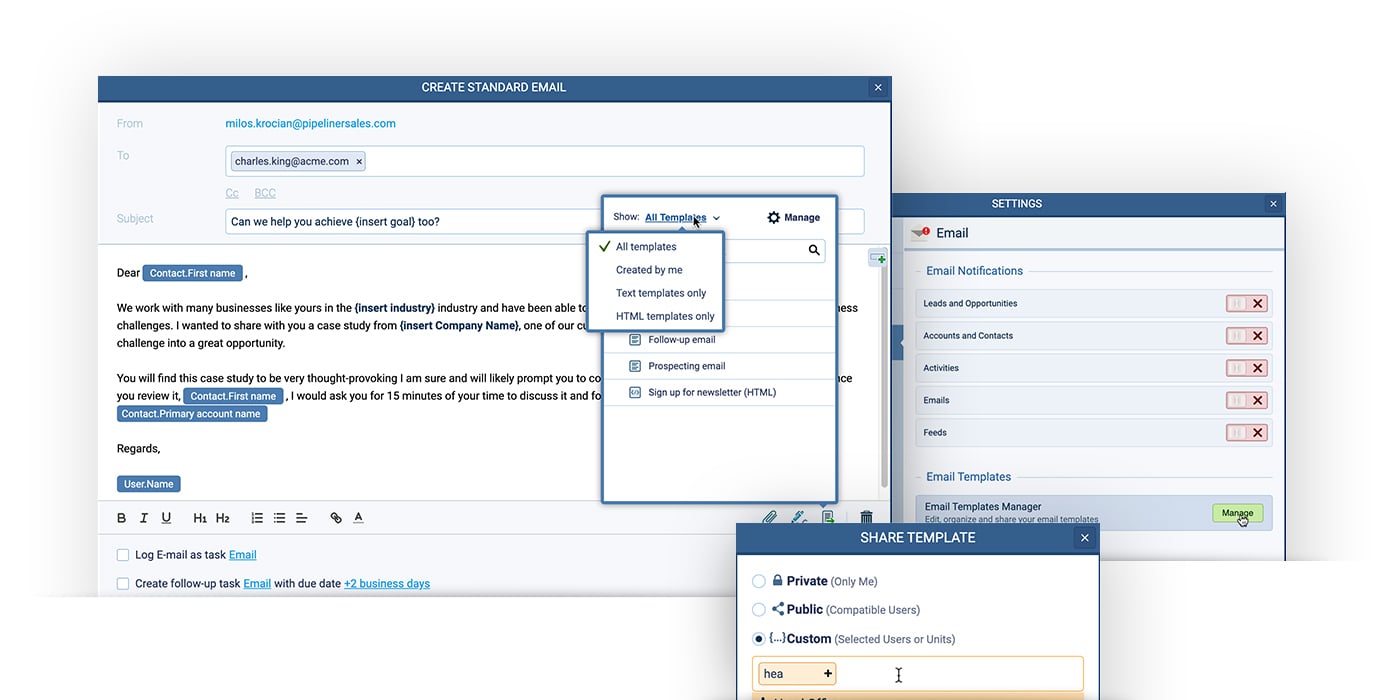Select the H1 heading style

tap(199, 517)
